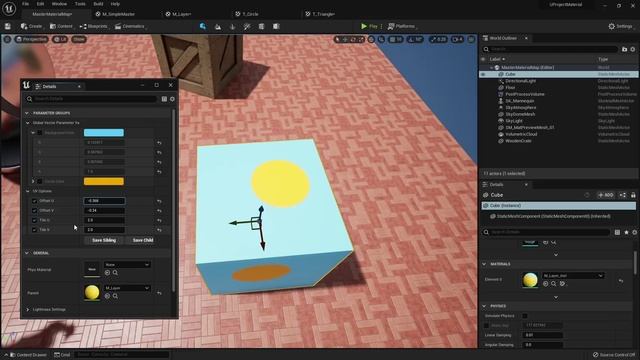Switch to the M_Layer tab

(x=179, y=14)
